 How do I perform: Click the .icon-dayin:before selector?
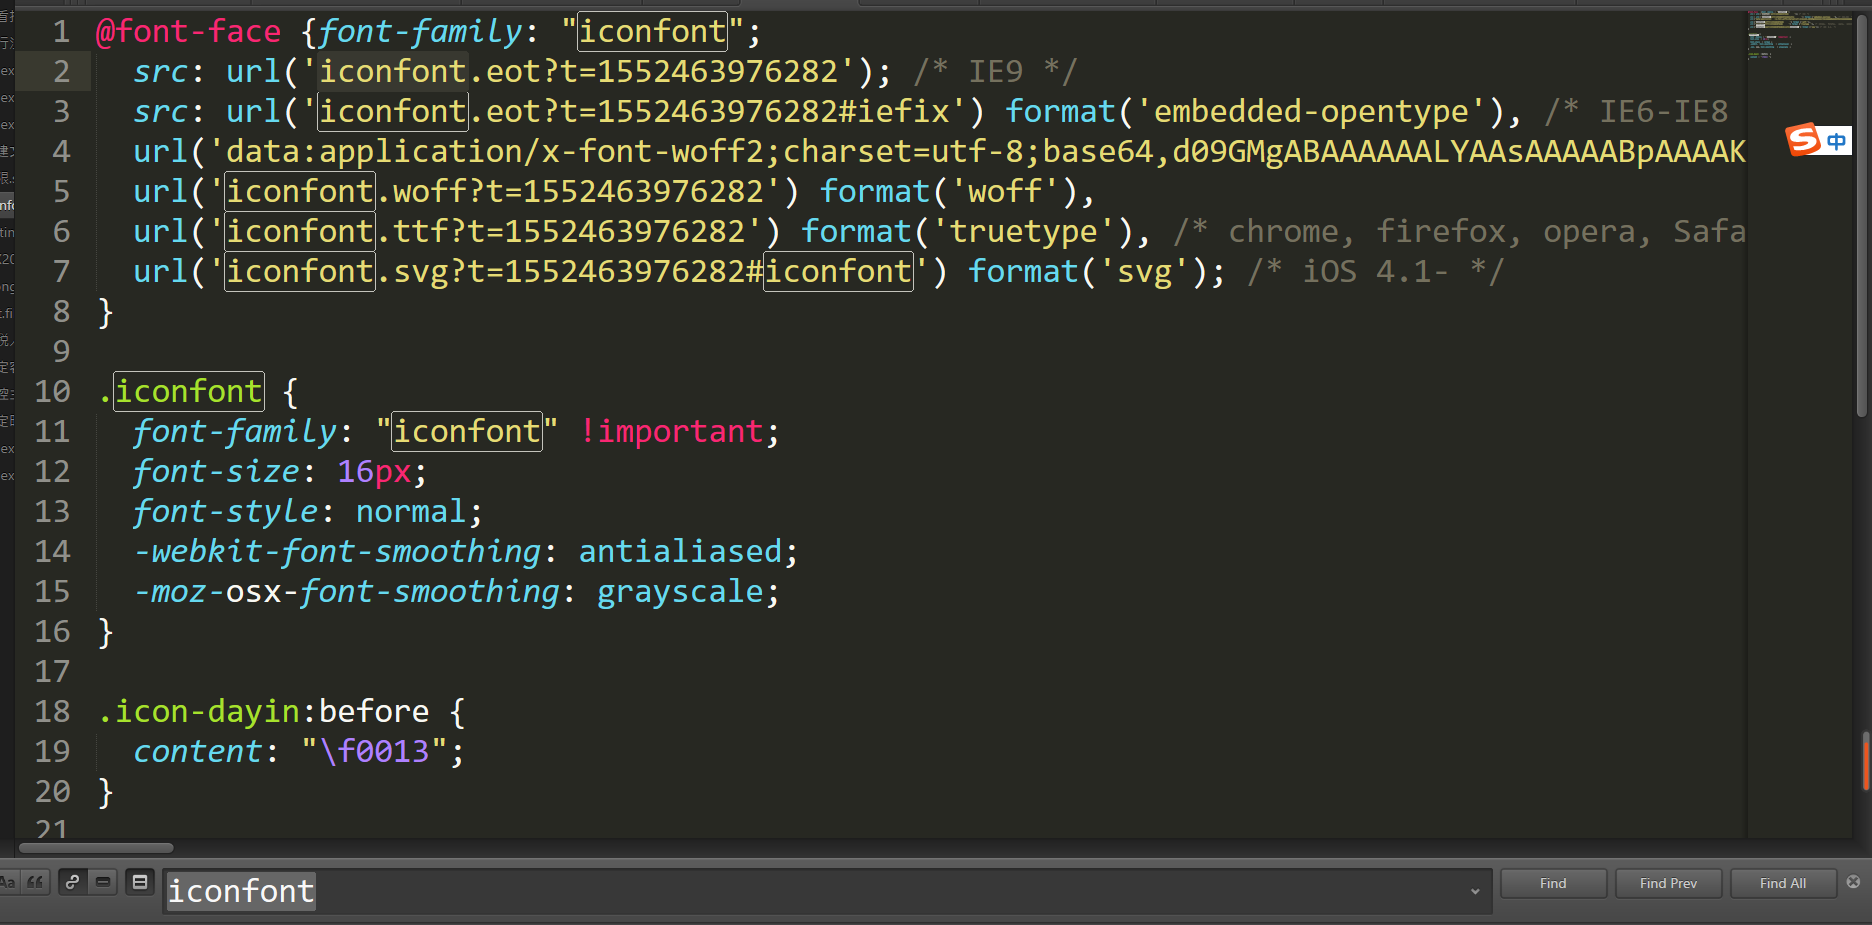pyautogui.click(x=264, y=712)
